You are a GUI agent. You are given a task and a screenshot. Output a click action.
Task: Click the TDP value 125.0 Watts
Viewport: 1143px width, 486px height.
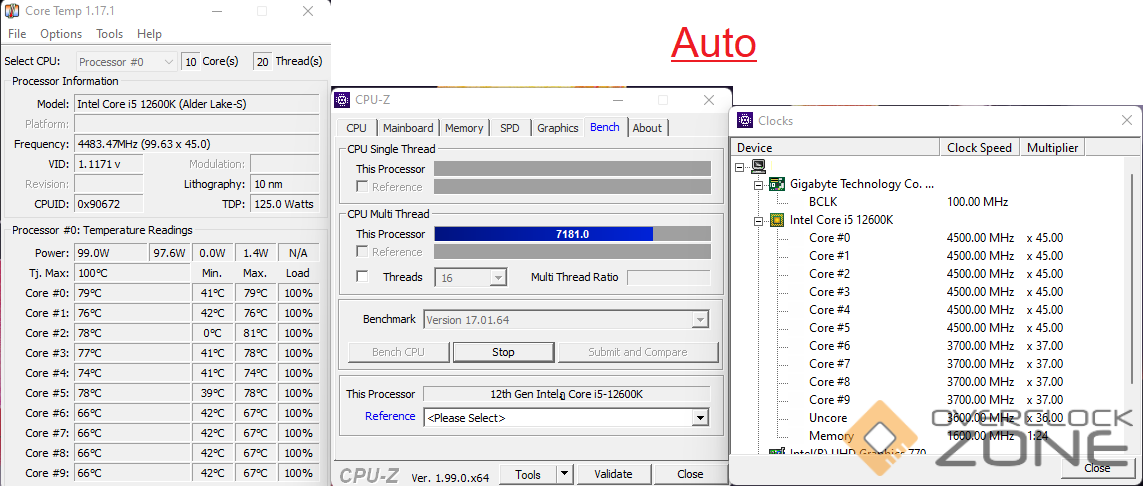pos(284,204)
